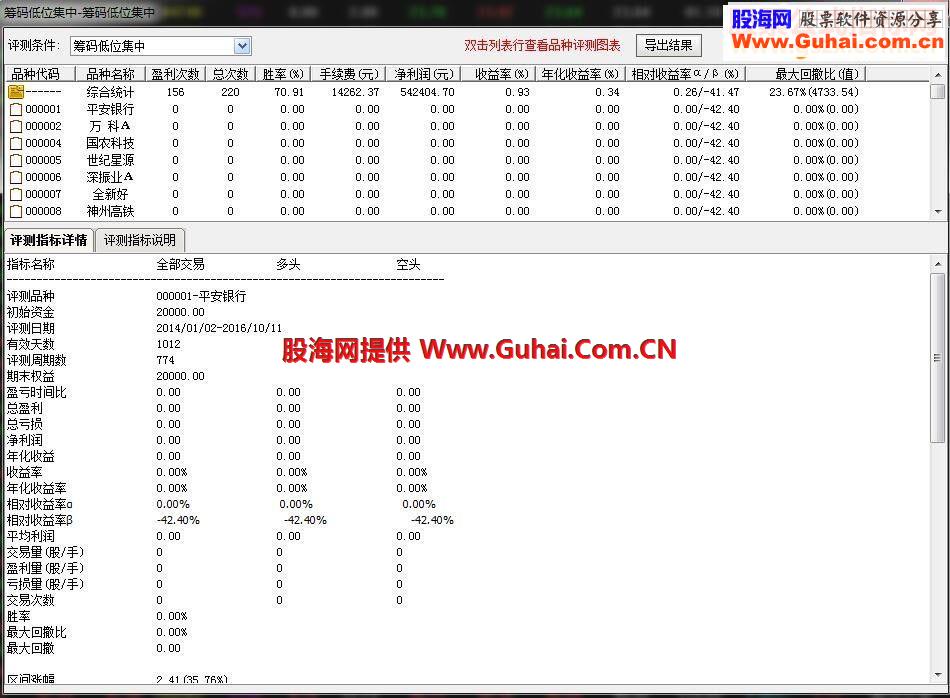The height and width of the screenshot is (698, 950).
Task: Toggle the checkbox for 000004 国农科技
Action: coord(16,144)
